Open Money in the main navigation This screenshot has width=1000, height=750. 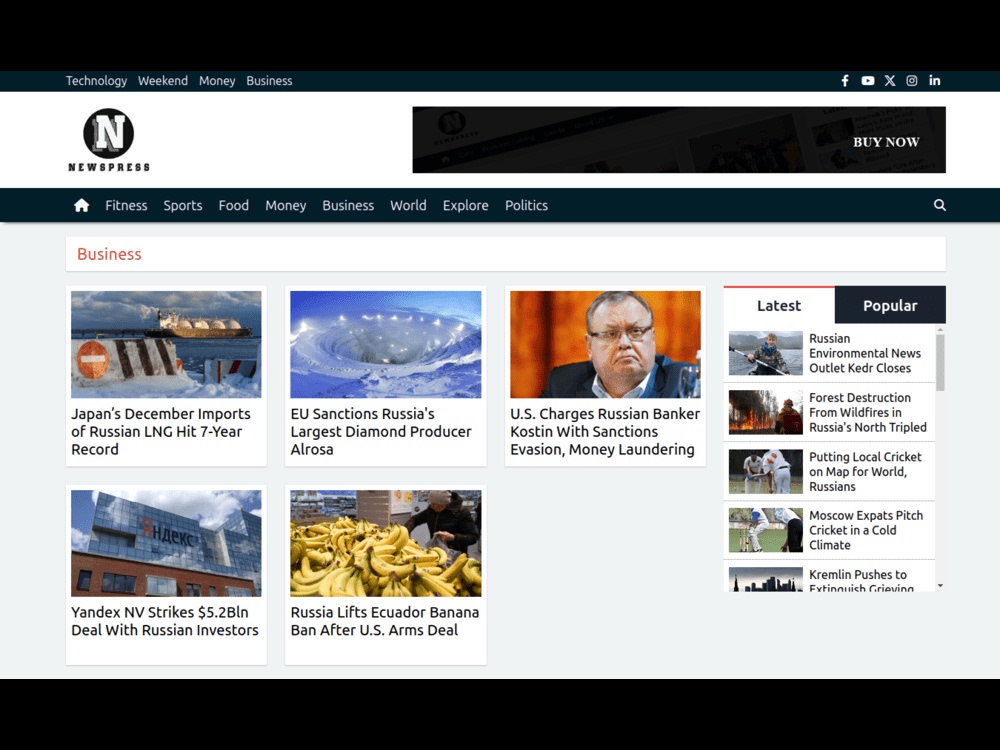pos(286,205)
